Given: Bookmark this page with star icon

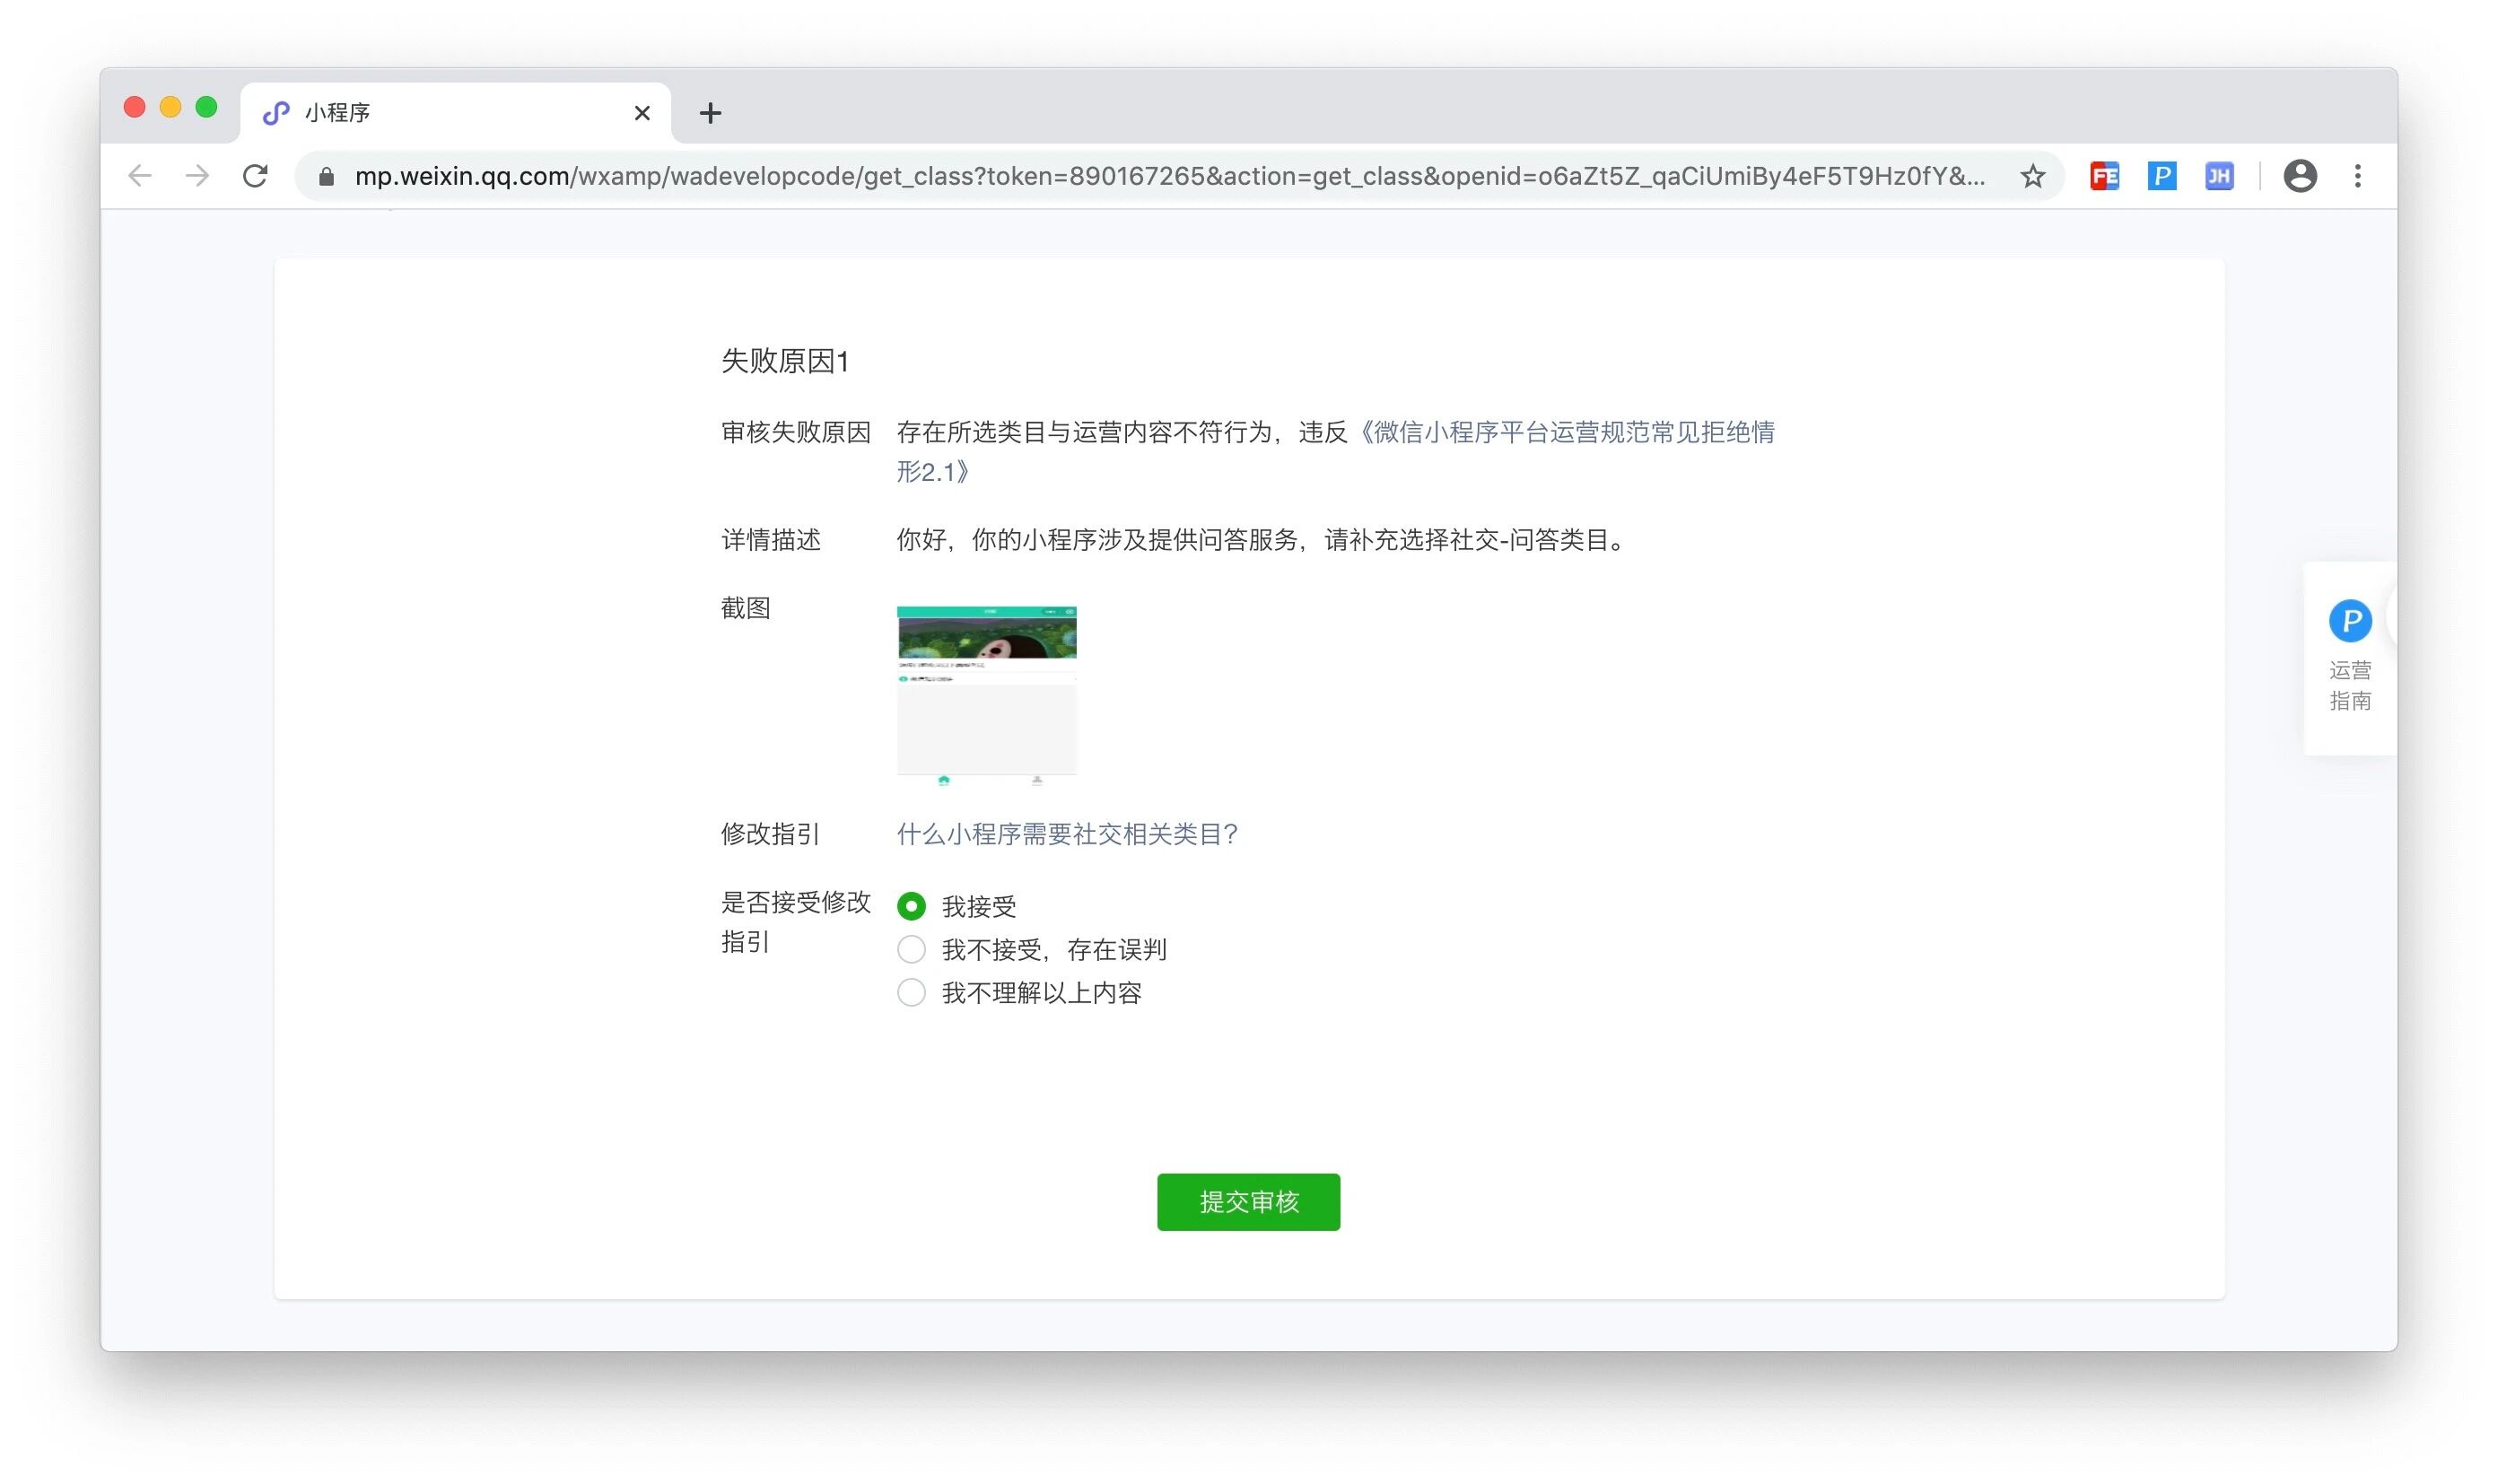Looking at the screenshot, I should point(2032,176).
